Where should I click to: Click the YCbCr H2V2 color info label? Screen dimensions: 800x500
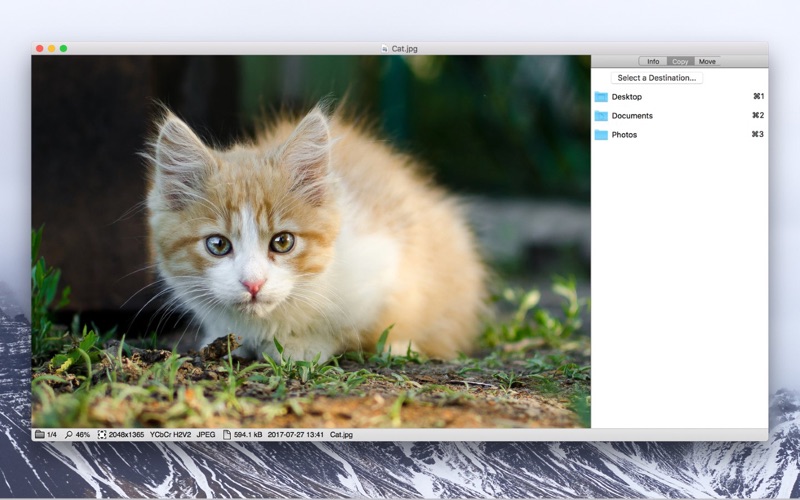[170, 435]
